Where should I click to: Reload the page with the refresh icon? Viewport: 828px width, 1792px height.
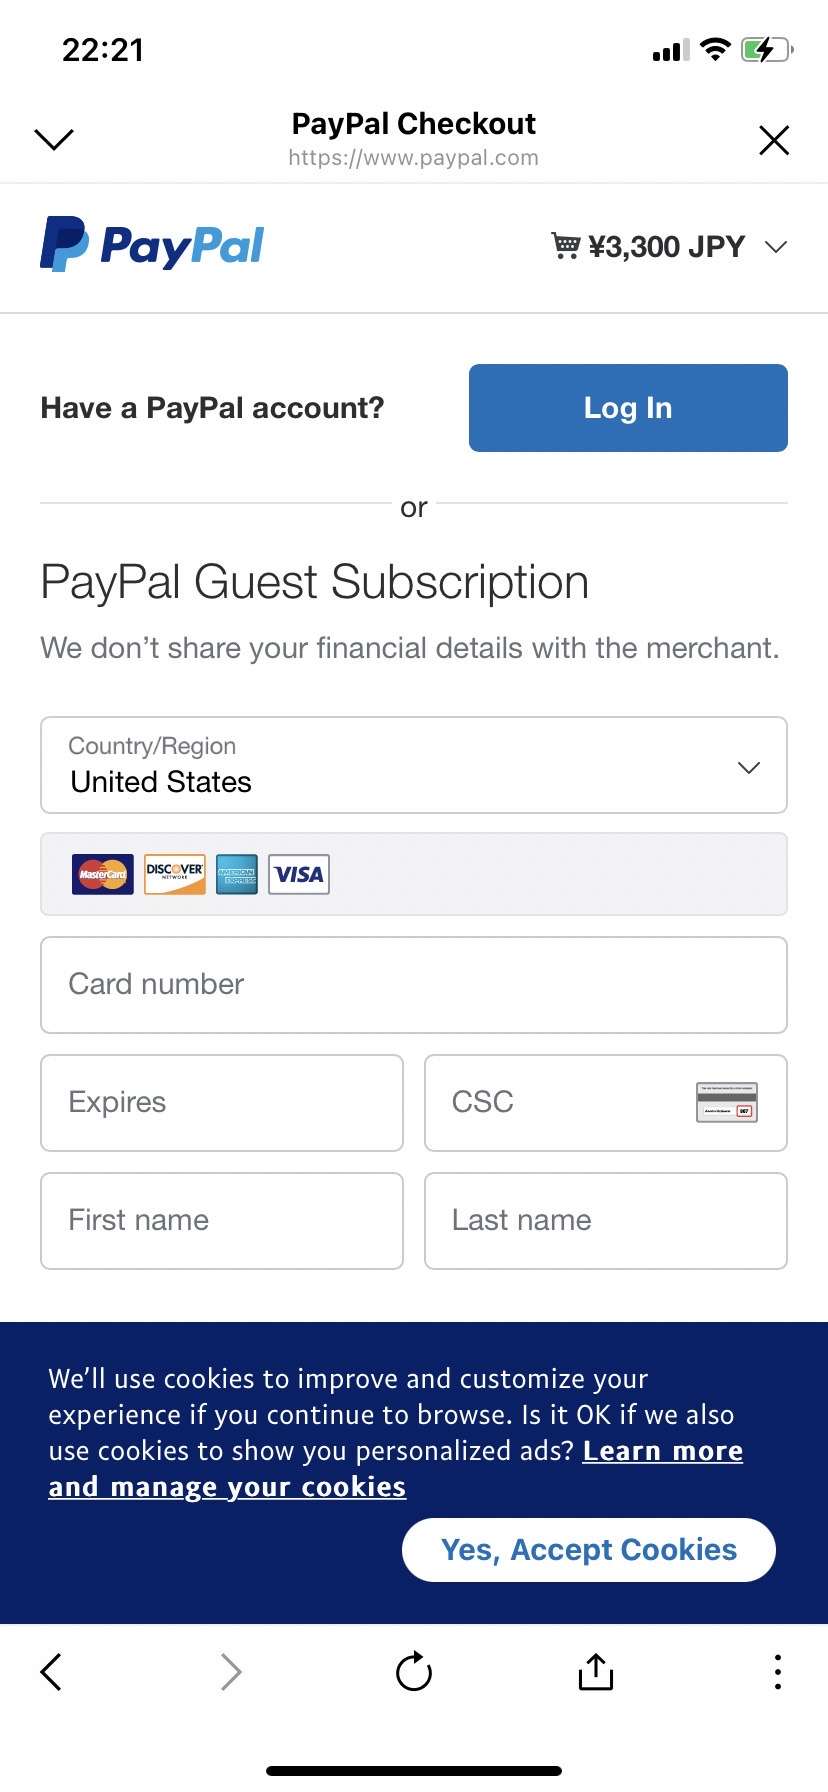(x=414, y=1671)
